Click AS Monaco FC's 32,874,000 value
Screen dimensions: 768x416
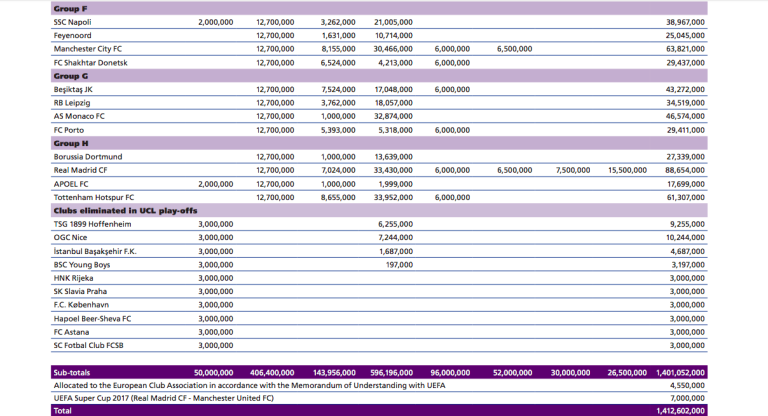(x=394, y=116)
